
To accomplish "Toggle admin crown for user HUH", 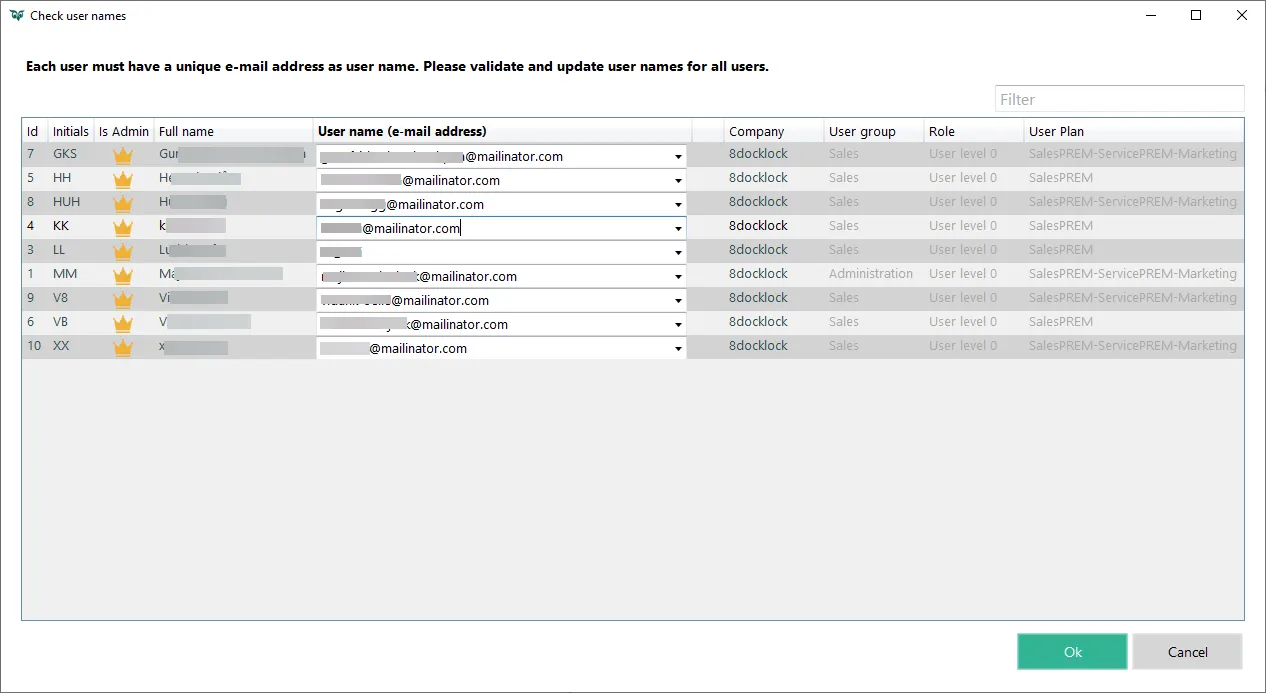I will tap(123, 203).
